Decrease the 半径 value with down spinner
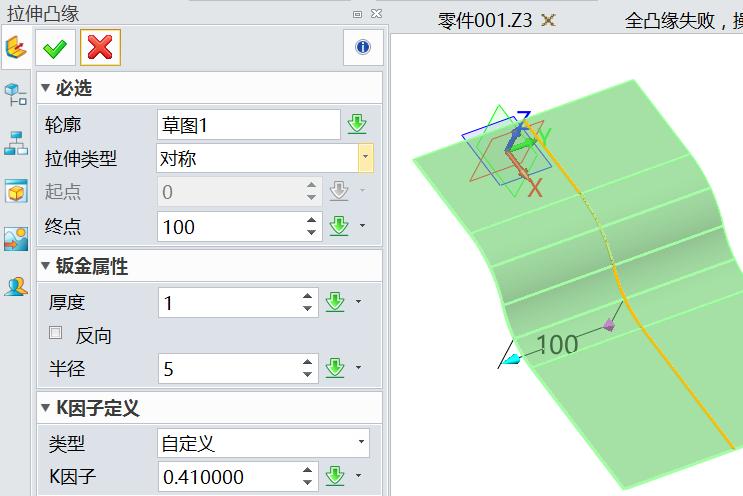This screenshot has height=496, width=743. point(308,374)
